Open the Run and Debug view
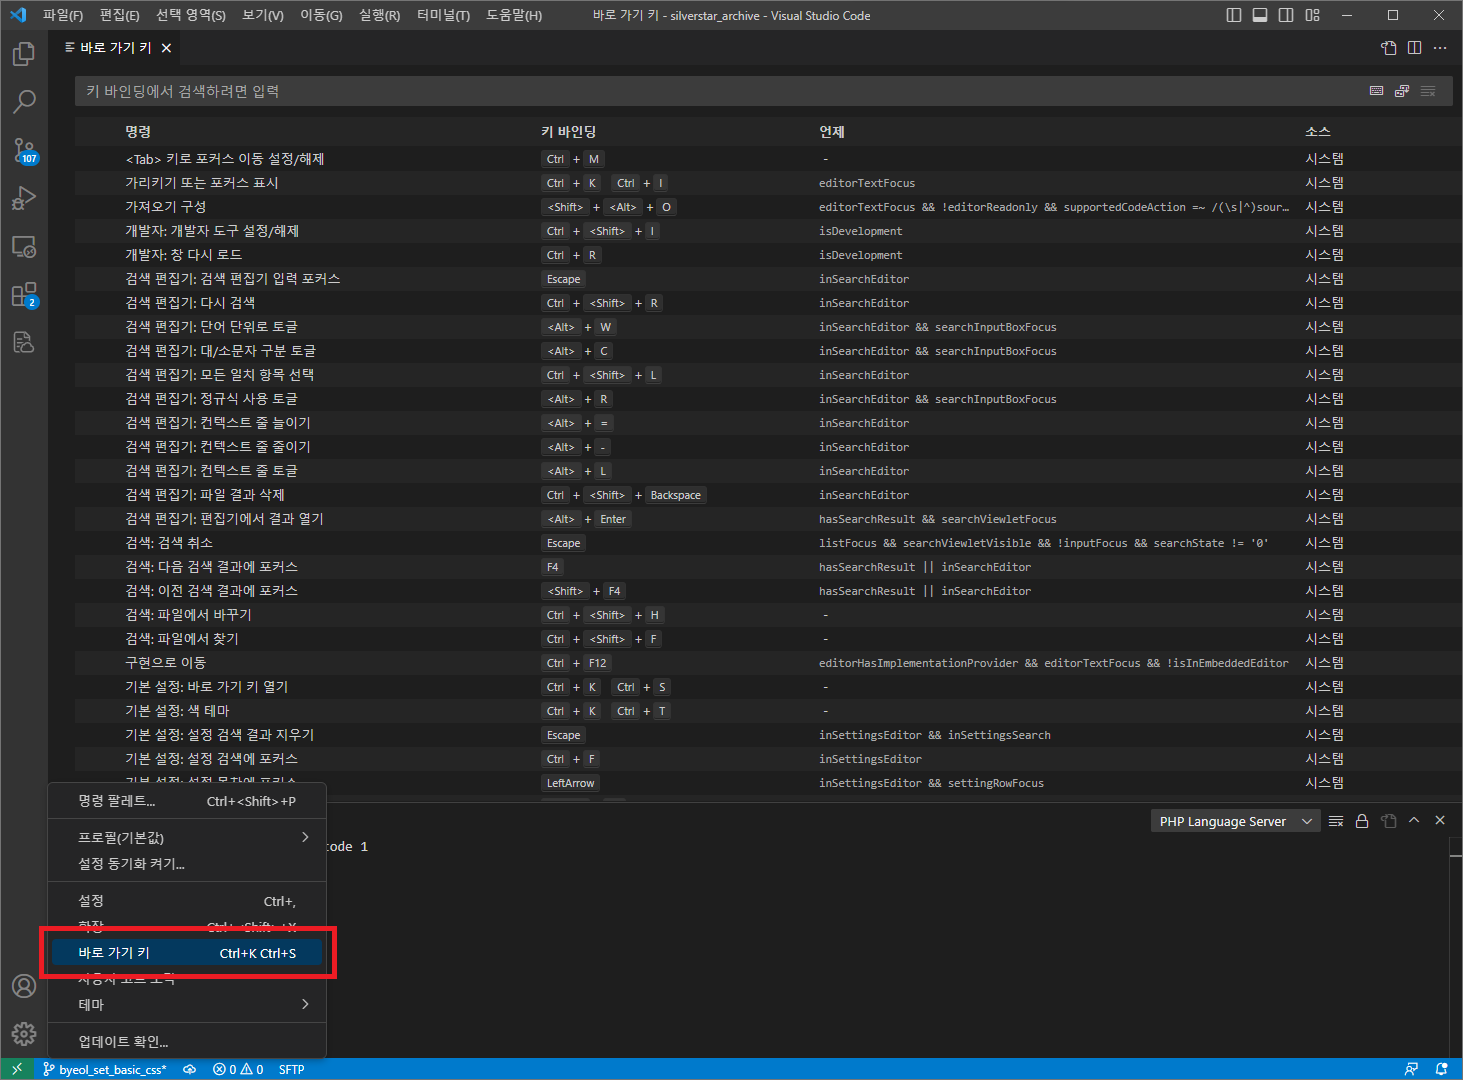Viewport: 1463px width, 1080px height. (24, 198)
